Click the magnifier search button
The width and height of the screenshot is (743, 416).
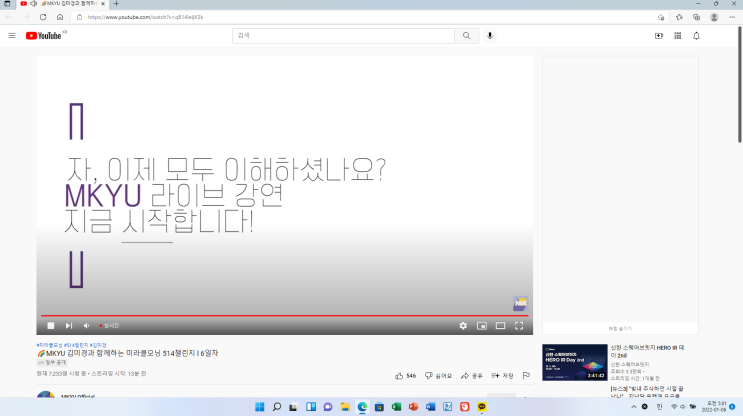tap(466, 36)
